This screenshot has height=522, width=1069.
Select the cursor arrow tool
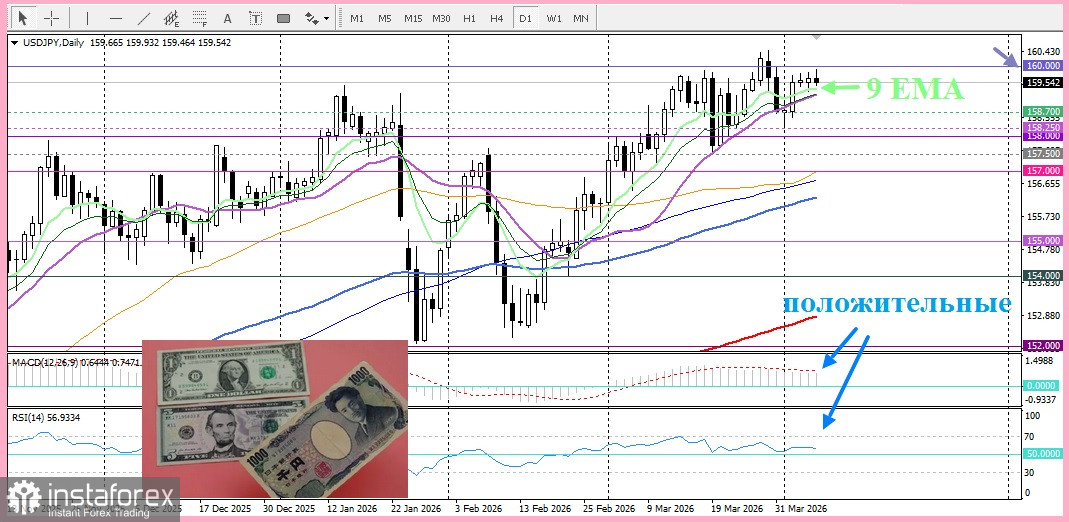click(x=24, y=18)
